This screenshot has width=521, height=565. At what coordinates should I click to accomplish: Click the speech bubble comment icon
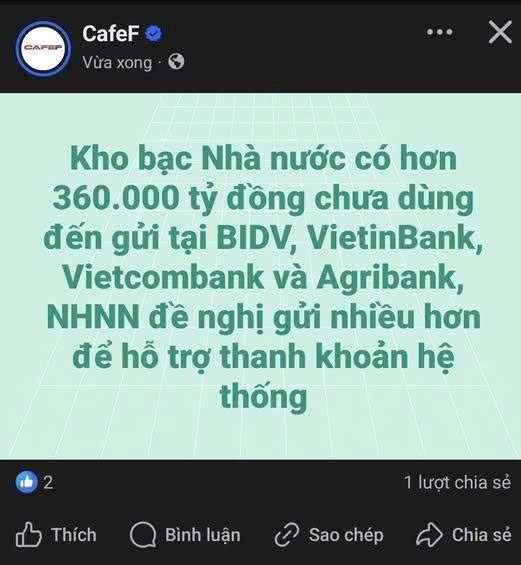143,535
